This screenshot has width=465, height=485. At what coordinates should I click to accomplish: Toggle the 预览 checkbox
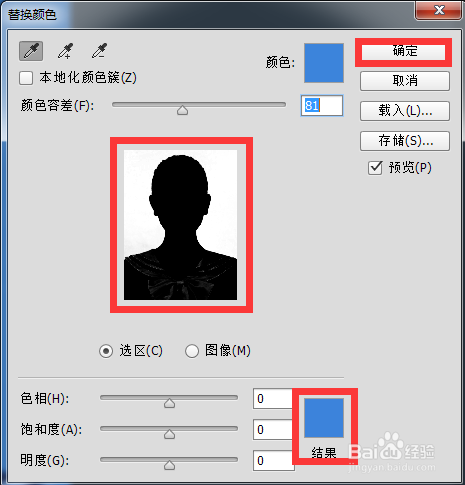[375, 168]
